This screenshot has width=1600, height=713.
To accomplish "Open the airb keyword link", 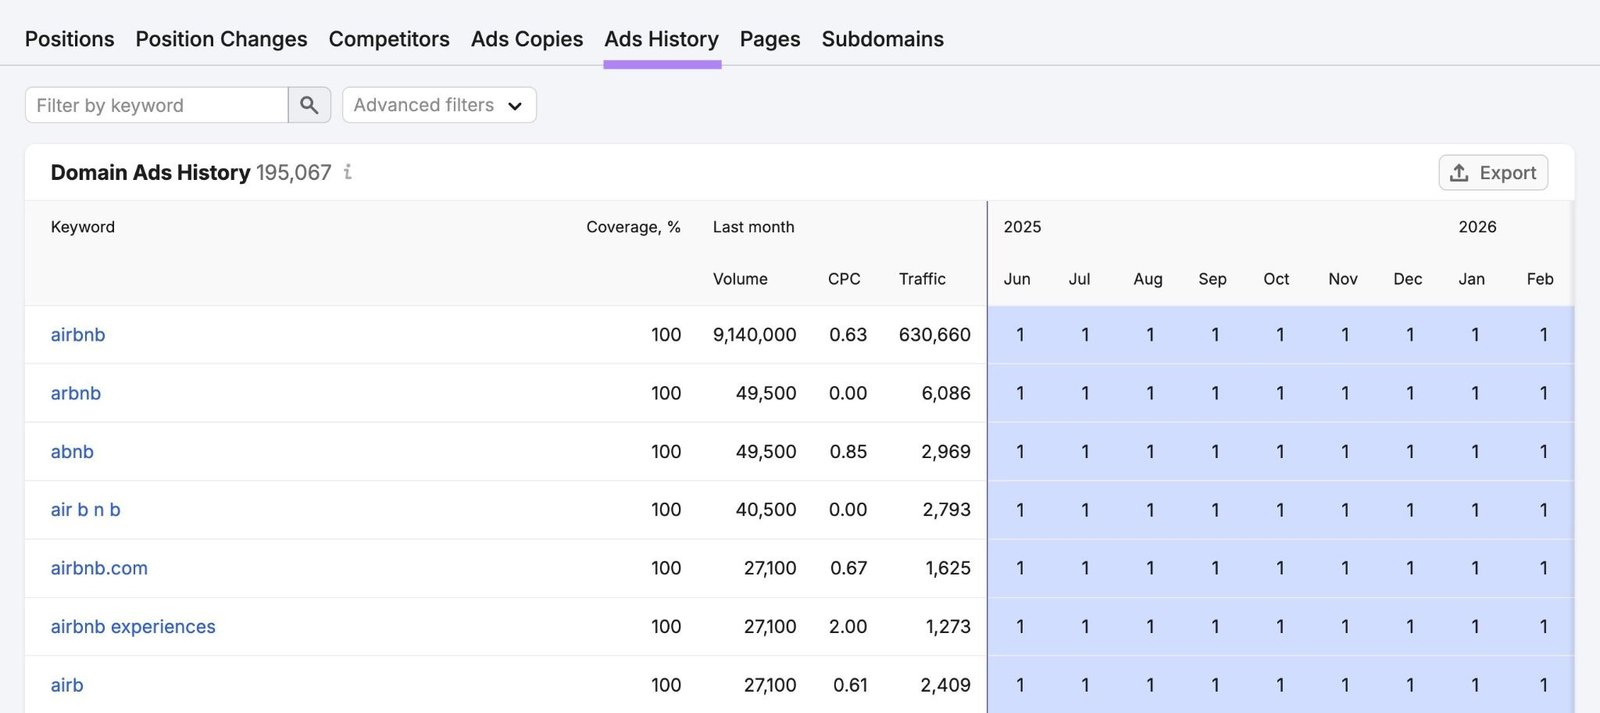I will pos(67,685).
